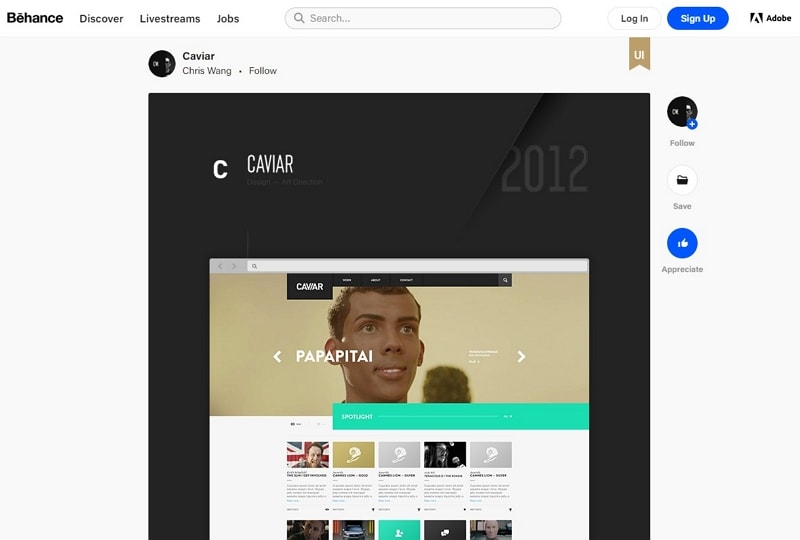Go to the Livestreams section
Viewport: 800px width, 540px height.
pyautogui.click(x=170, y=19)
